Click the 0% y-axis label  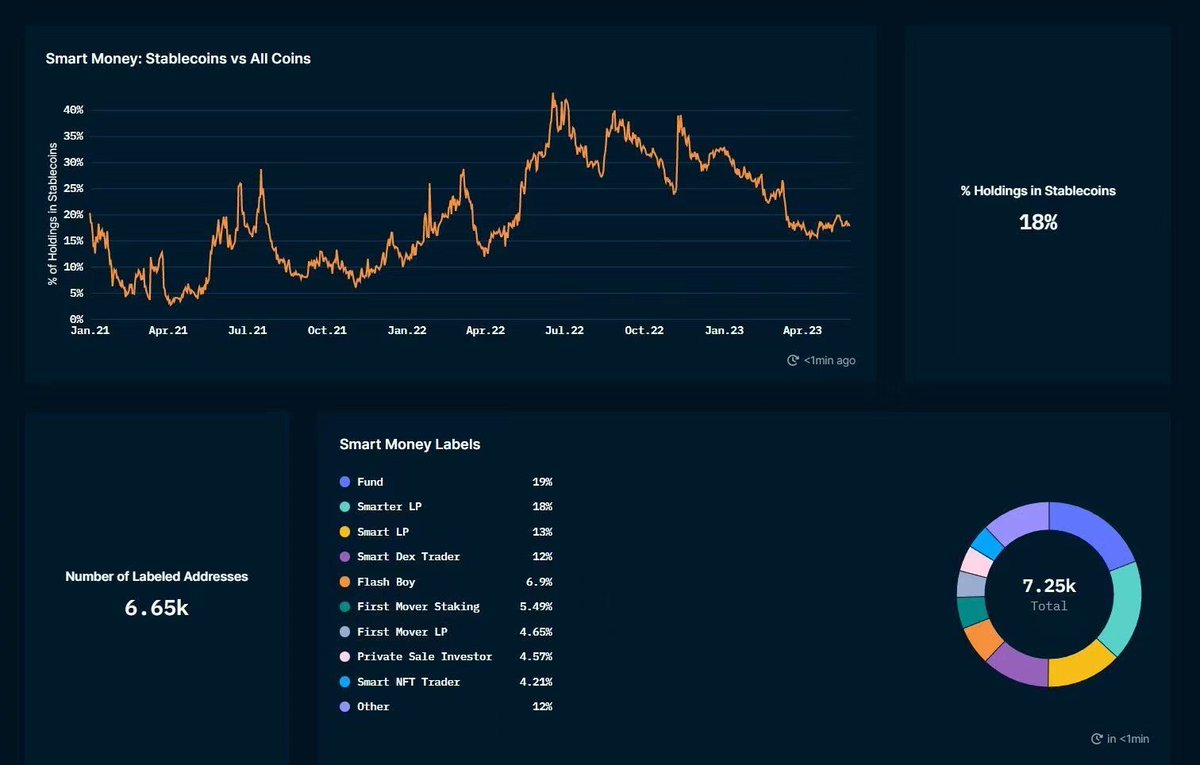(x=77, y=319)
